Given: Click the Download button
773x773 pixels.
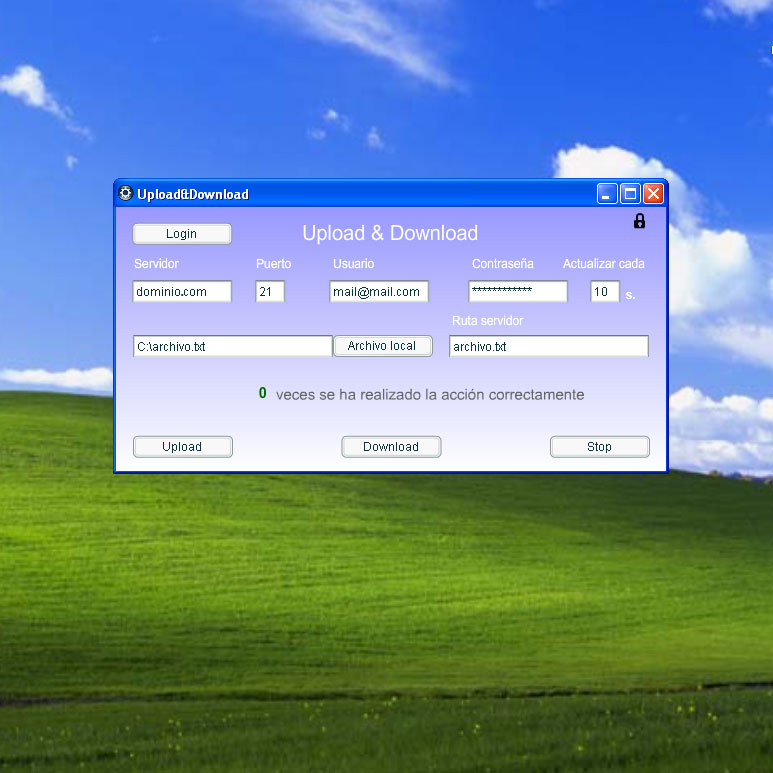Looking at the screenshot, I should 391,447.
